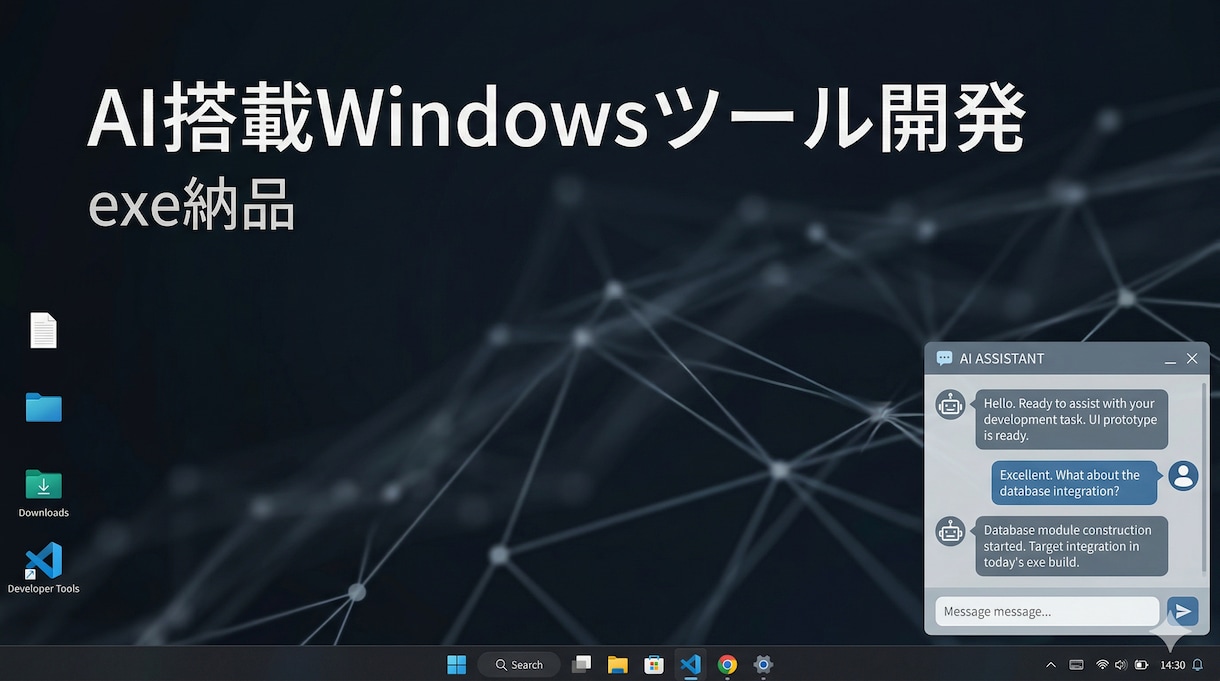Select the Developer Tools desktop shortcut
Image resolution: width=1220 pixels, height=681 pixels.
pyautogui.click(x=43, y=560)
